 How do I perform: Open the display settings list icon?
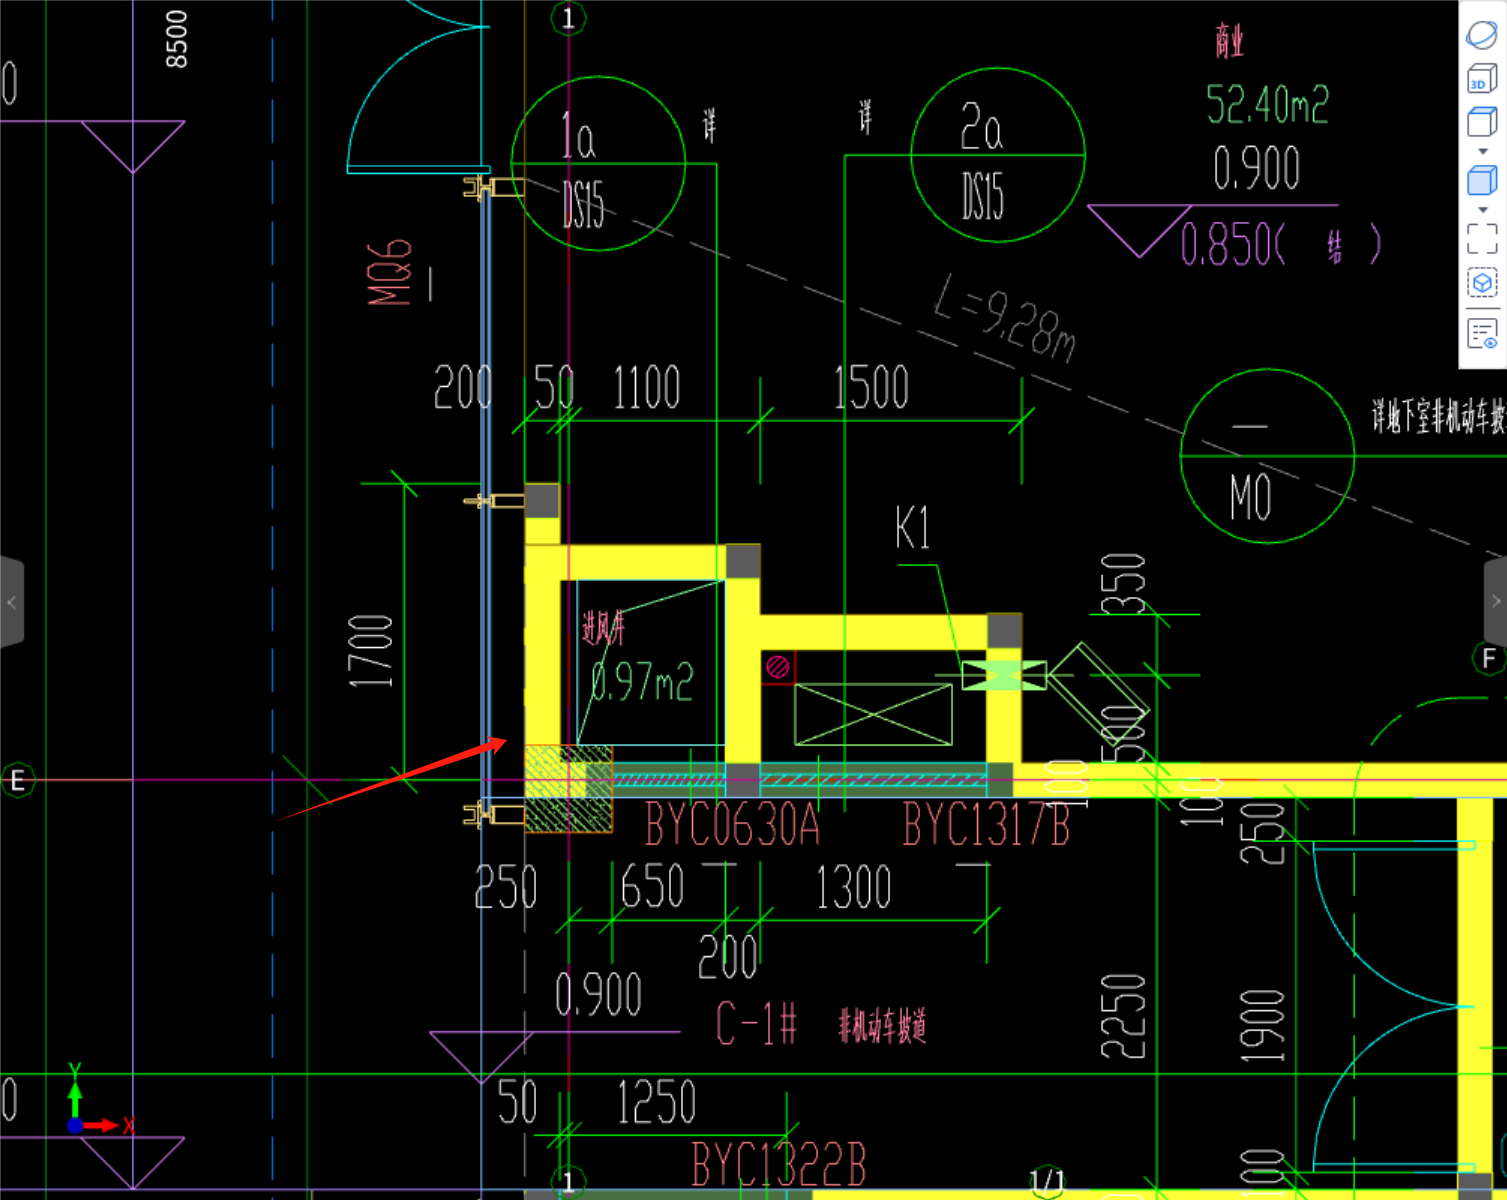click(x=1482, y=334)
